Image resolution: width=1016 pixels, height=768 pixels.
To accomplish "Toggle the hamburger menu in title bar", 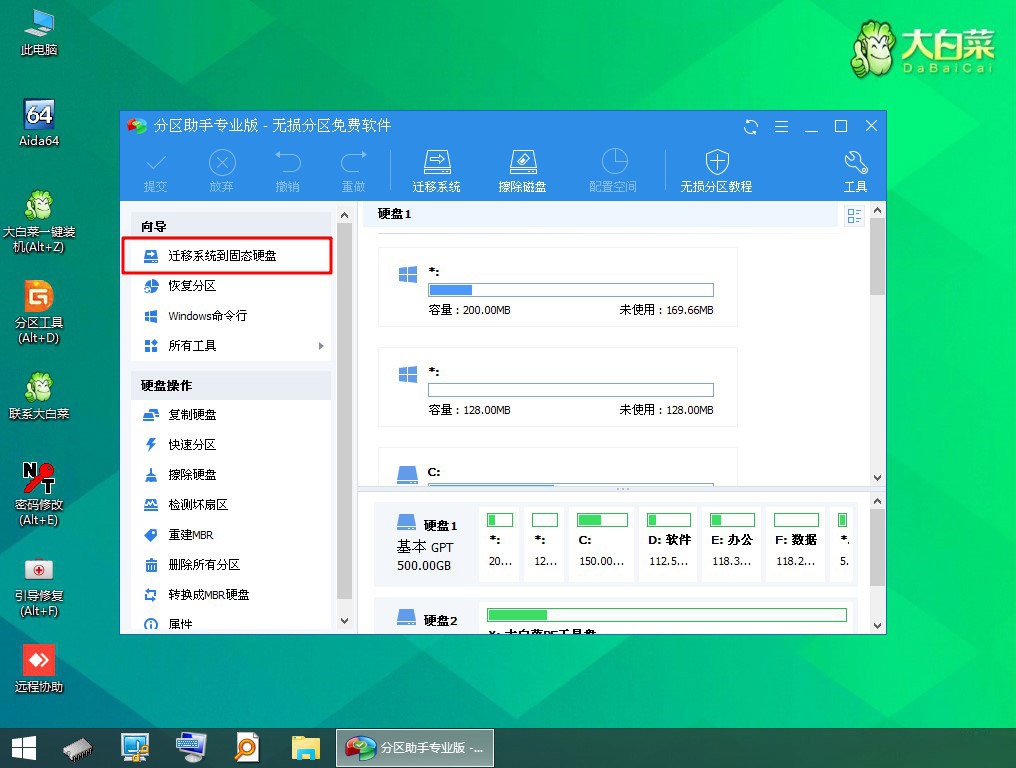I will [x=781, y=126].
